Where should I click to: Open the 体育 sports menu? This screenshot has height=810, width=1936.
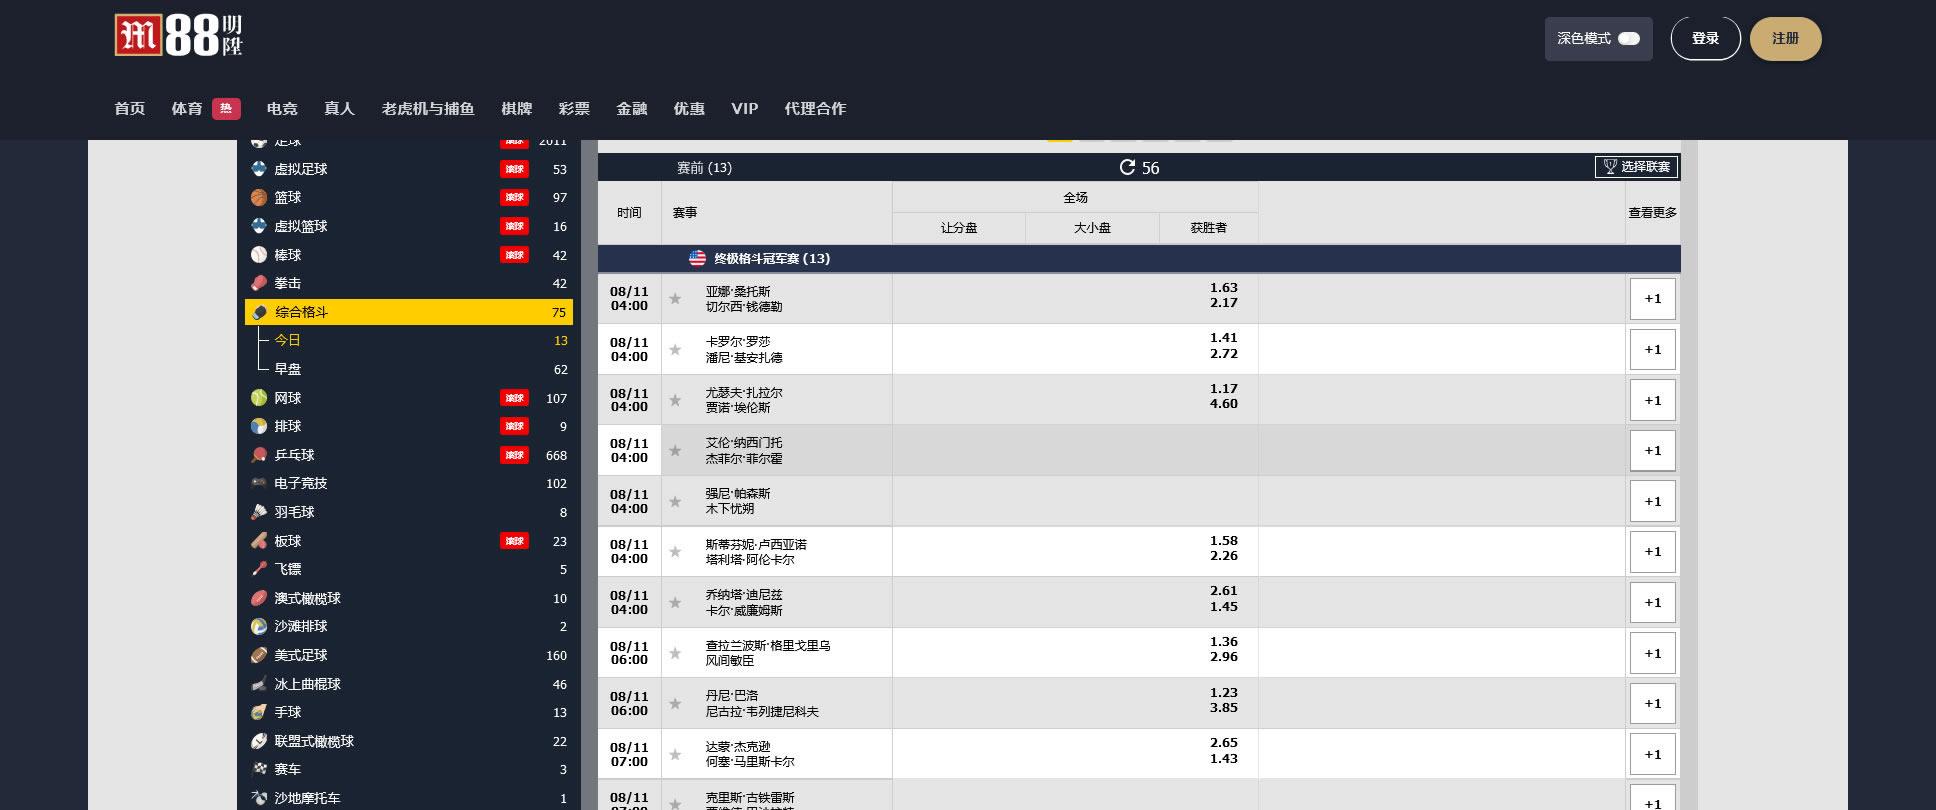187,109
